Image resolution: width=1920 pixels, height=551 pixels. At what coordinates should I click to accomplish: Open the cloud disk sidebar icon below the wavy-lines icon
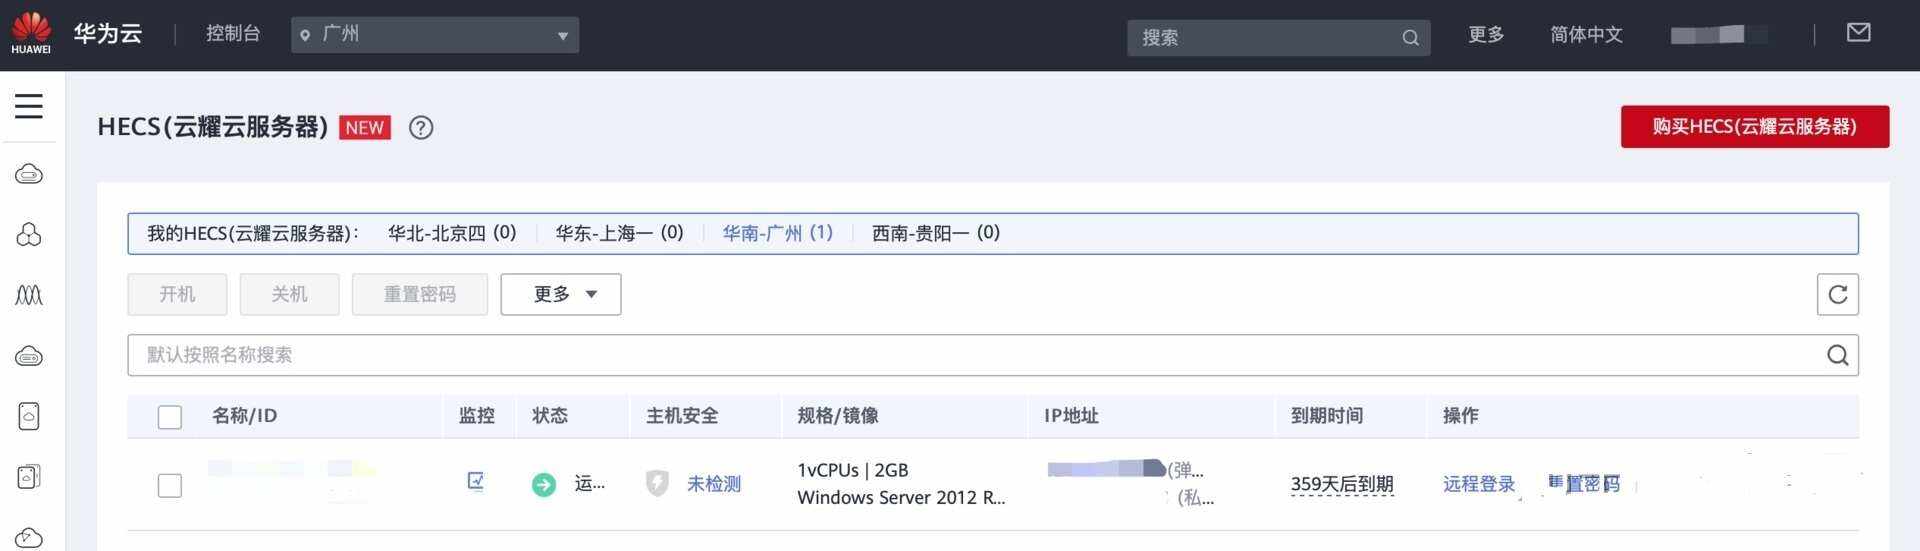tap(29, 356)
